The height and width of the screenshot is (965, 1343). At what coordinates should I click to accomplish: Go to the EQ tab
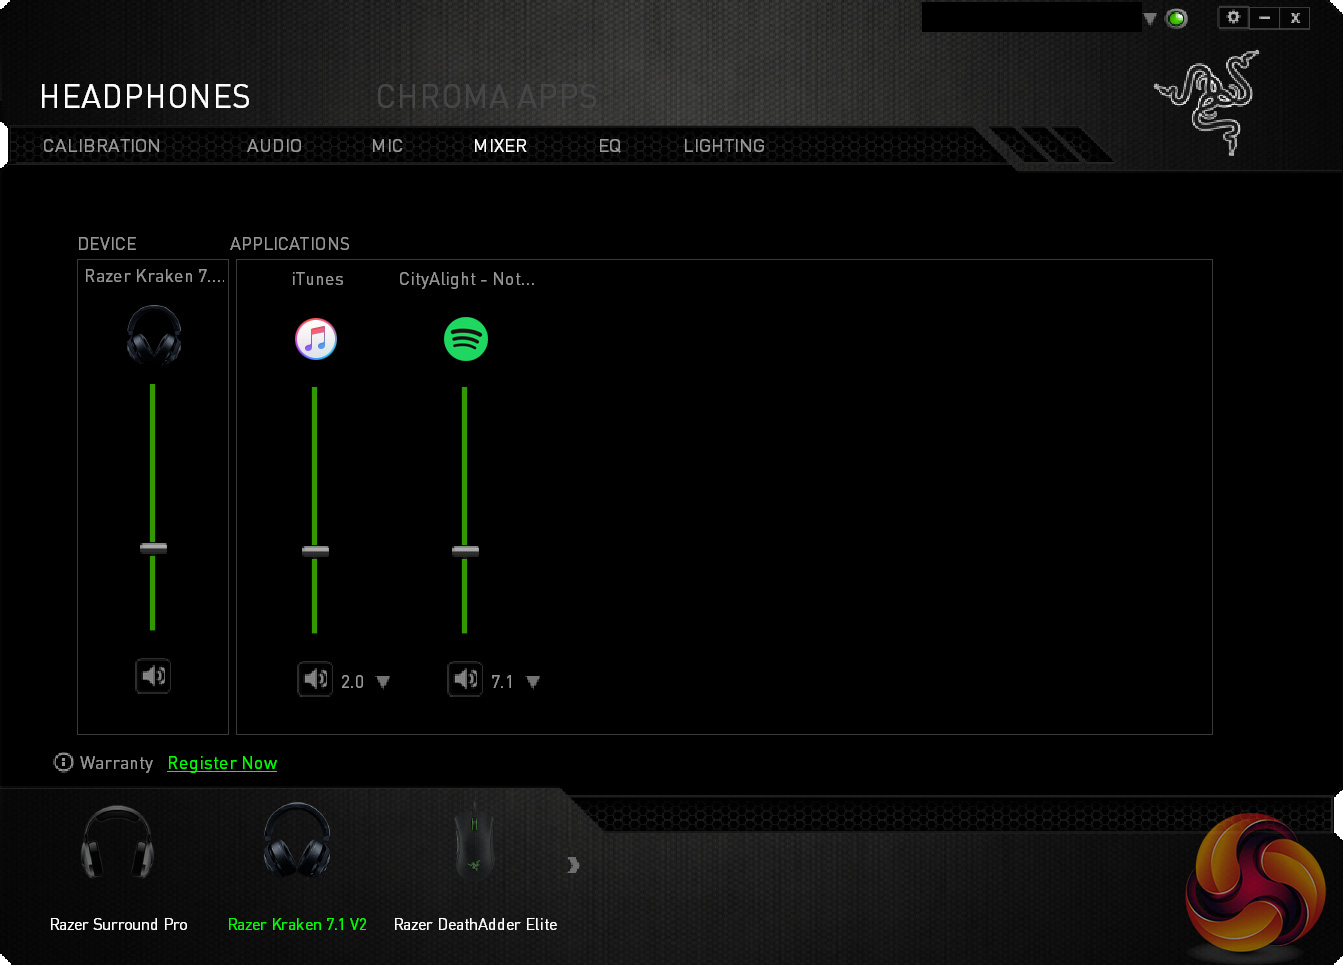click(x=610, y=146)
